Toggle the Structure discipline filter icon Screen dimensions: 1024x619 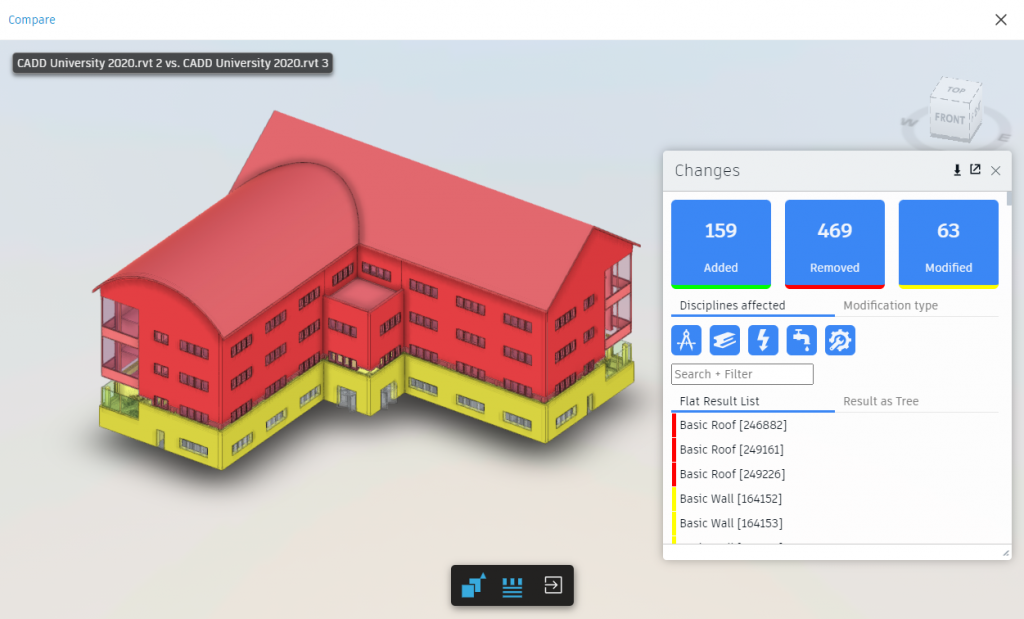[x=724, y=340]
